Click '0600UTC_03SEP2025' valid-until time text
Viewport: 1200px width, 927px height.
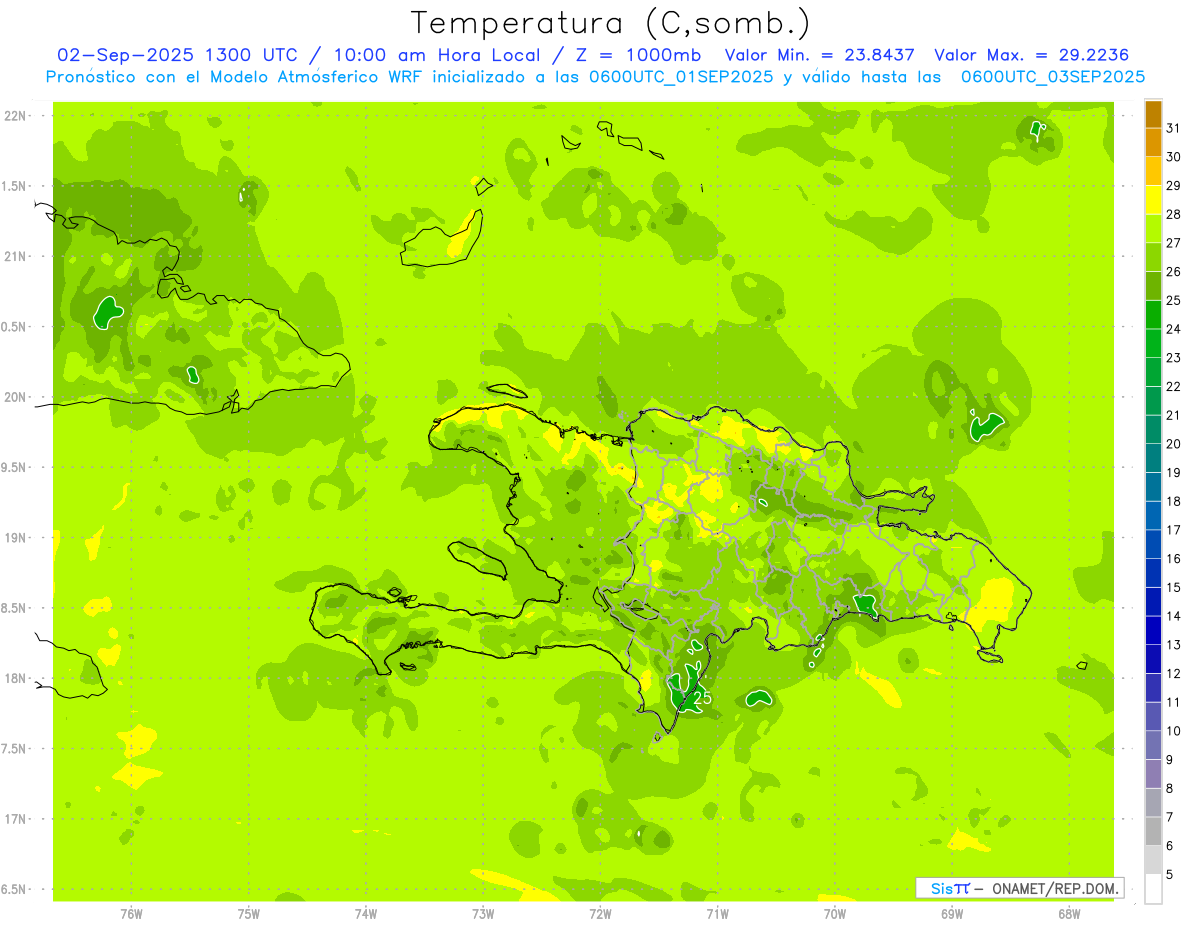1053,77
